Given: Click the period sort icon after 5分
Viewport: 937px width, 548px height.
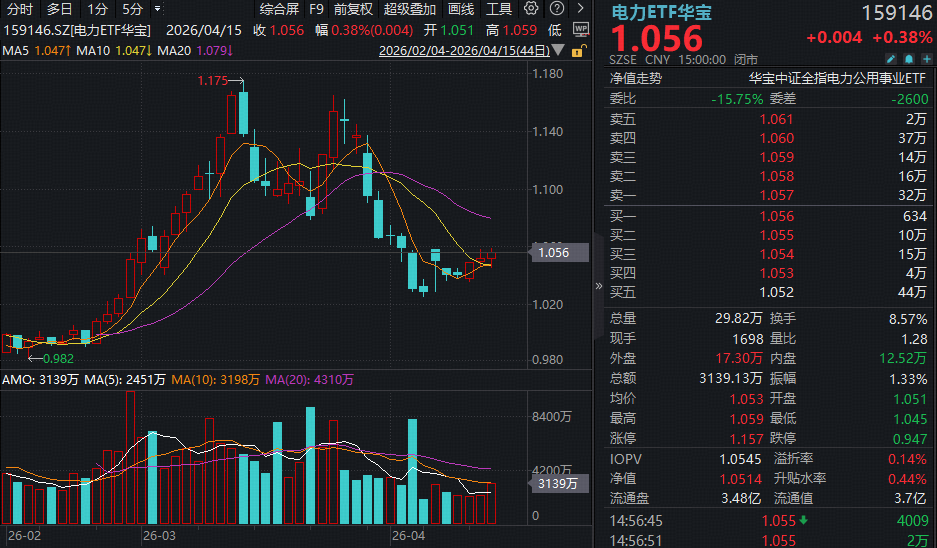Looking at the screenshot, I should click(x=156, y=9).
